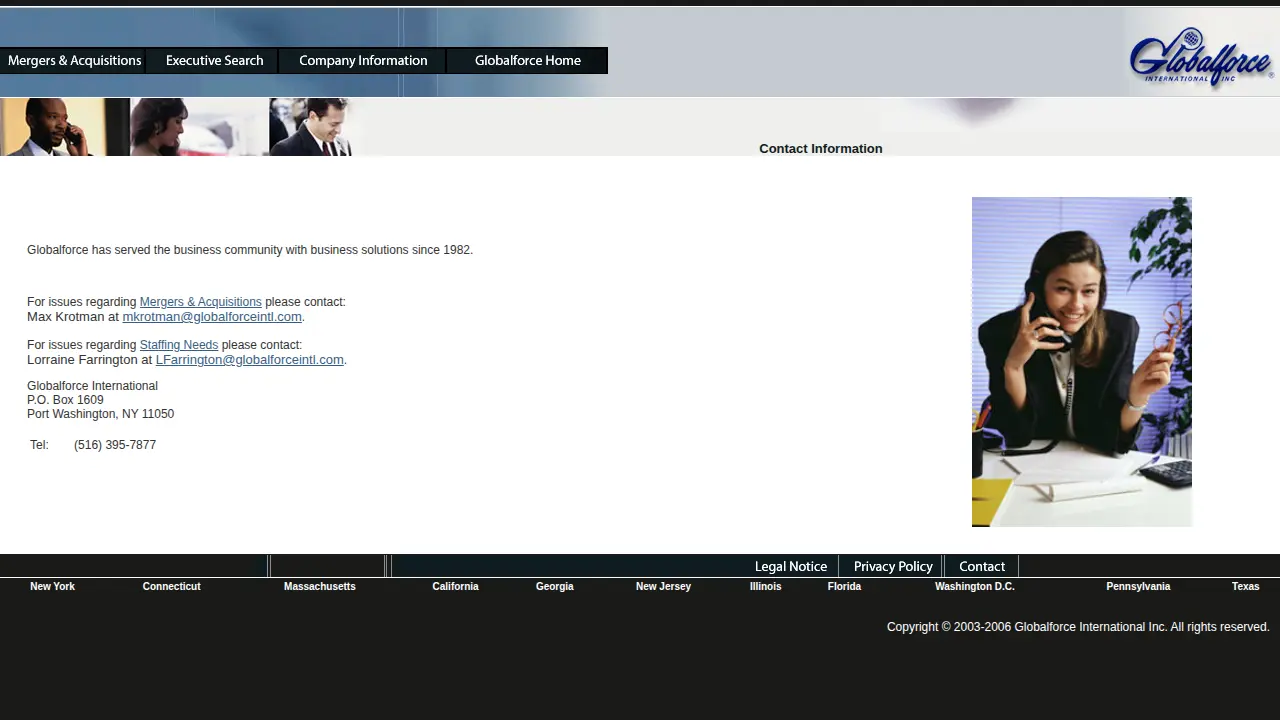The image size is (1280, 720).
Task: Select the Texas location link
Action: (x=1245, y=587)
